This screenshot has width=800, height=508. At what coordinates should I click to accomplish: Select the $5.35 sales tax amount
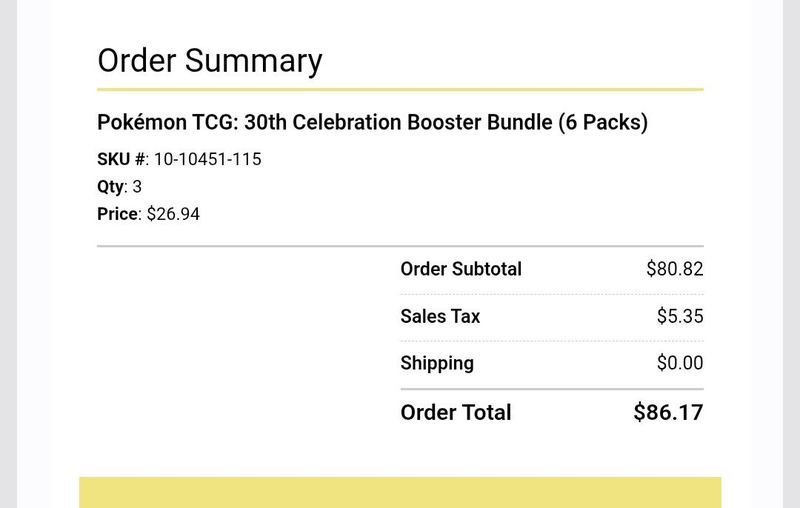pyautogui.click(x=680, y=316)
